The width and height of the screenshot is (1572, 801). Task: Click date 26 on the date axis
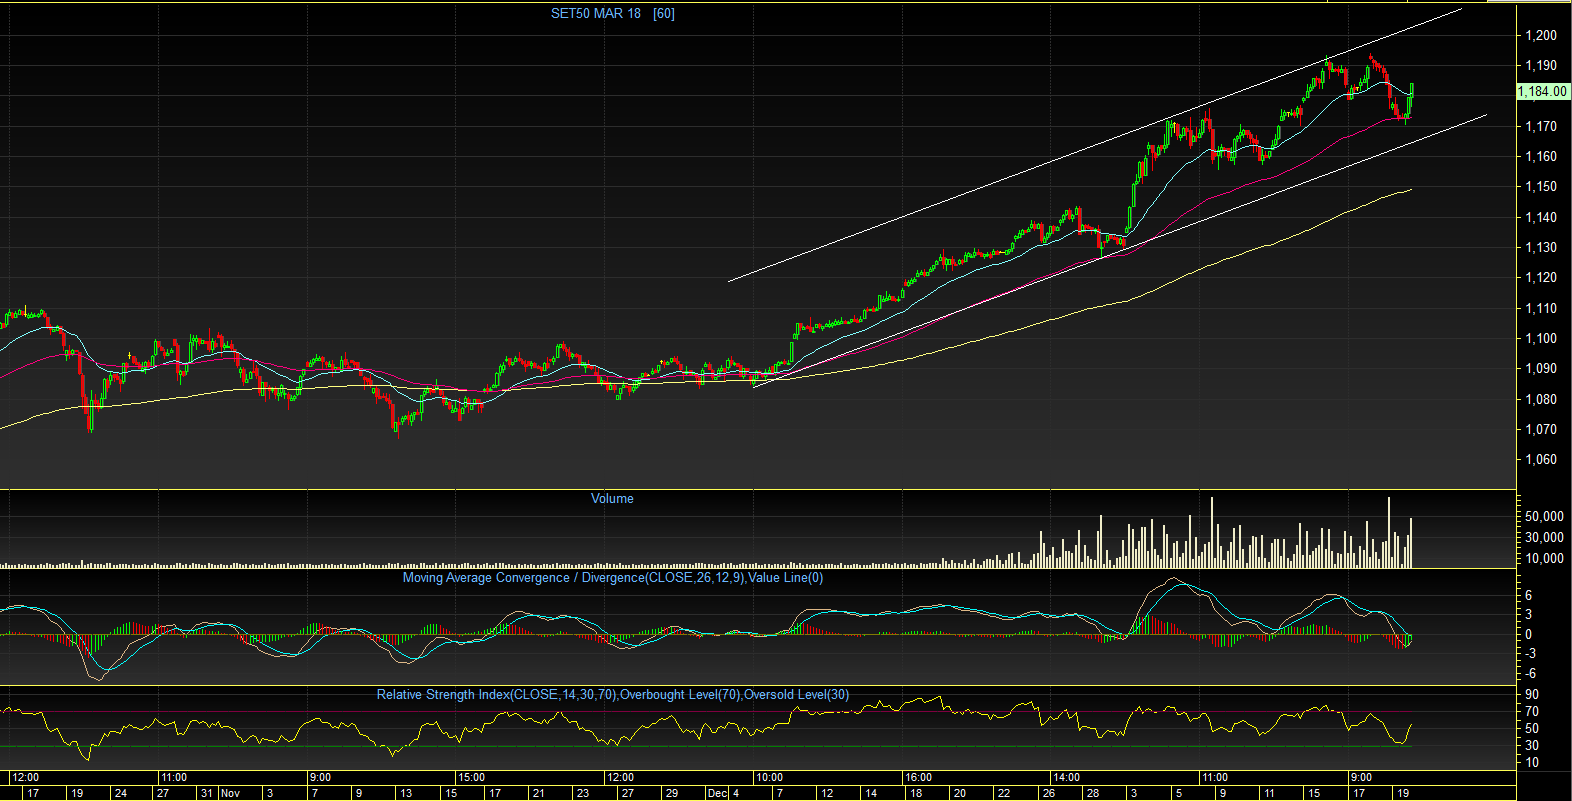point(1048,793)
